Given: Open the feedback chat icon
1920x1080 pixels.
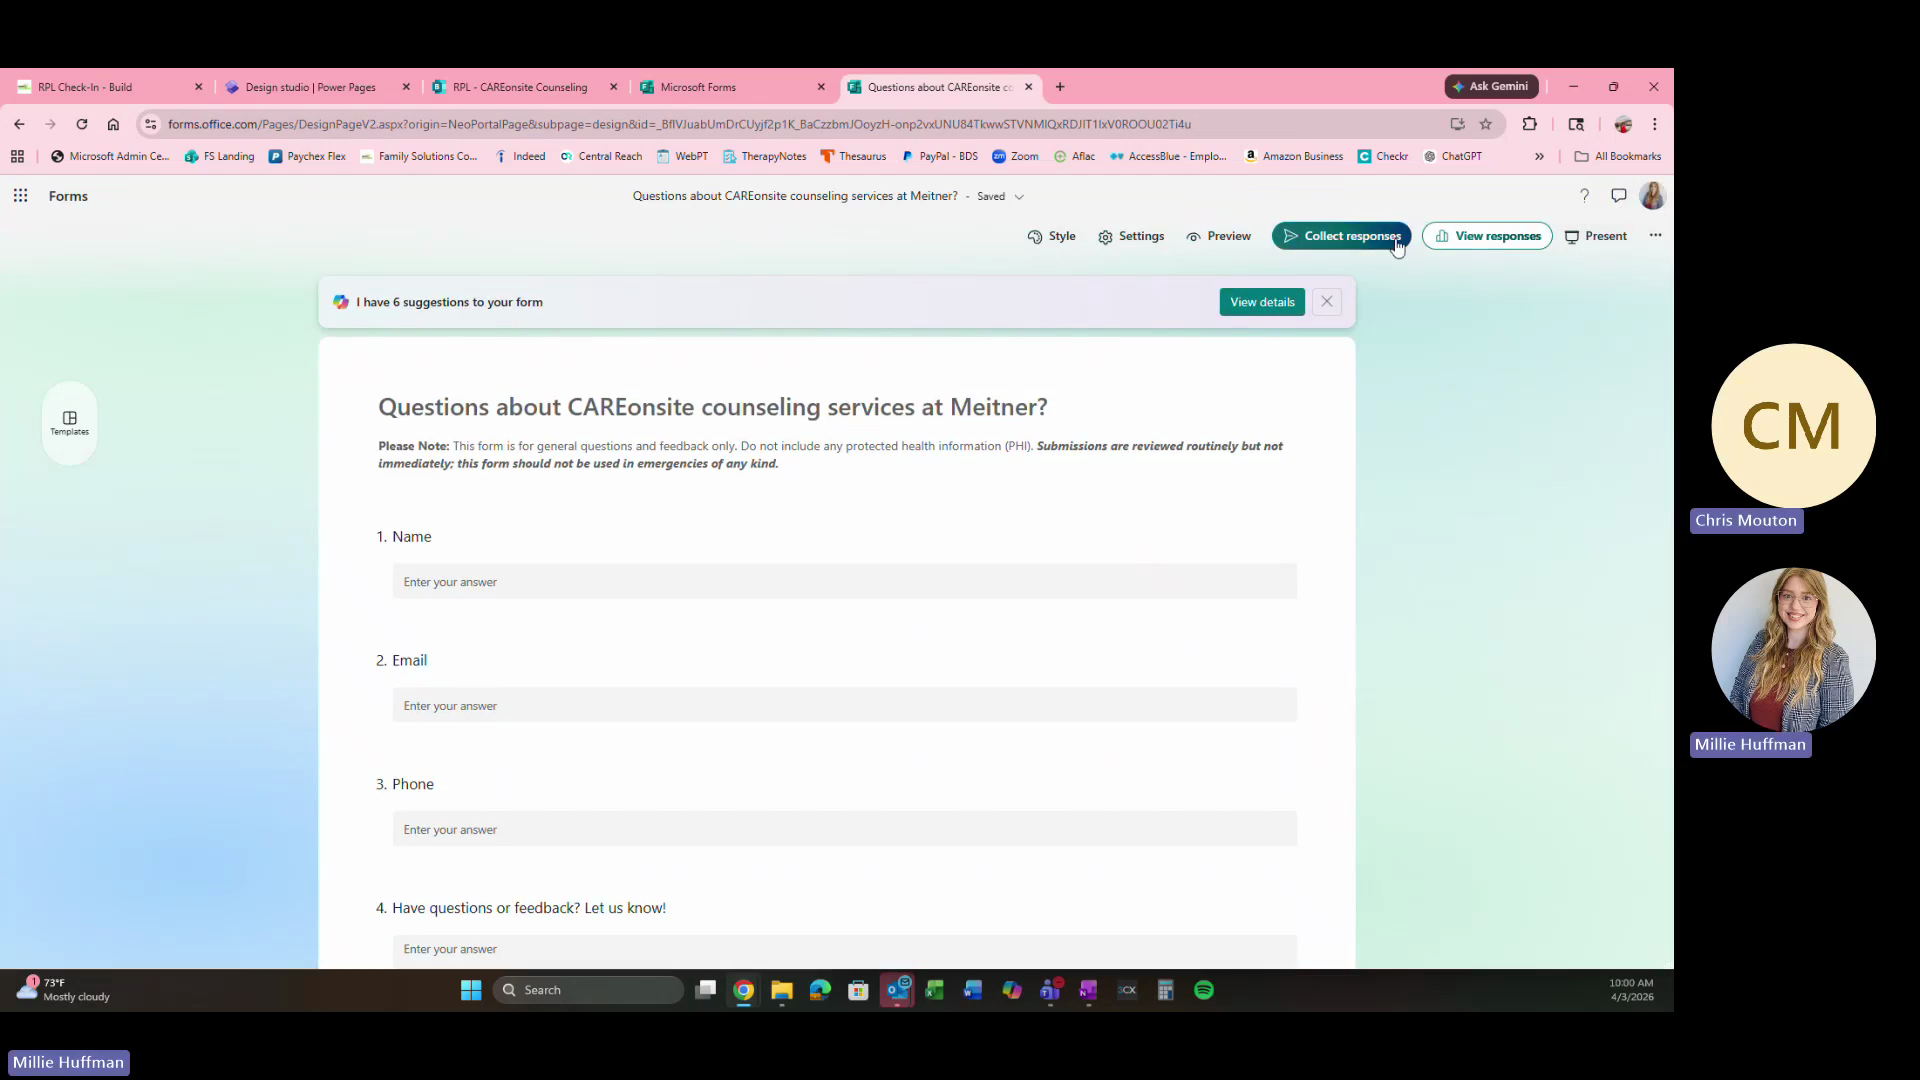Looking at the screenshot, I should coord(1619,196).
